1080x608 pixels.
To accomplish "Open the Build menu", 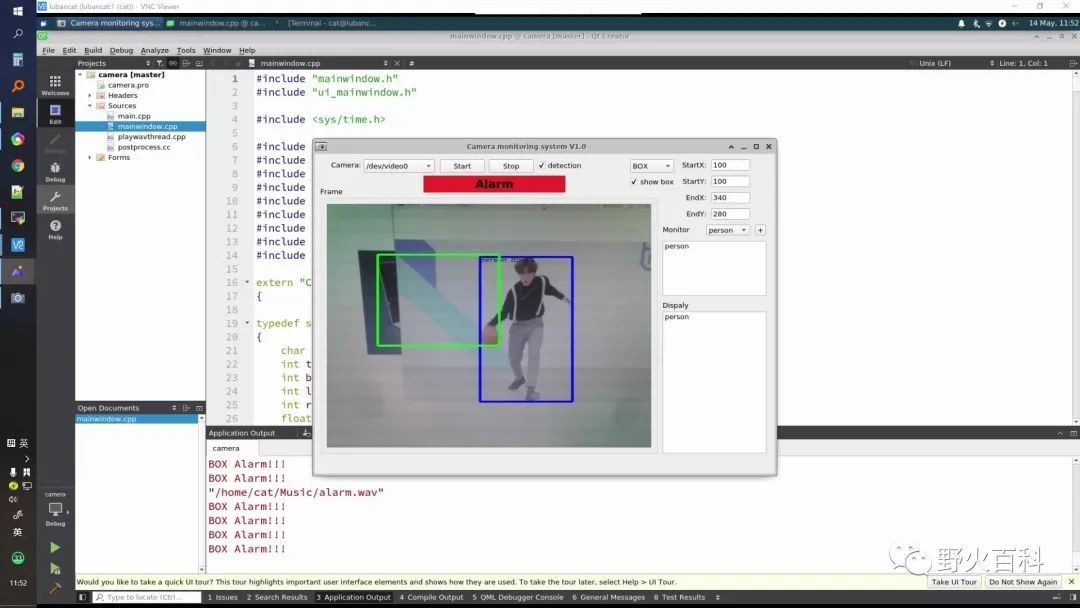I will pos(93,50).
